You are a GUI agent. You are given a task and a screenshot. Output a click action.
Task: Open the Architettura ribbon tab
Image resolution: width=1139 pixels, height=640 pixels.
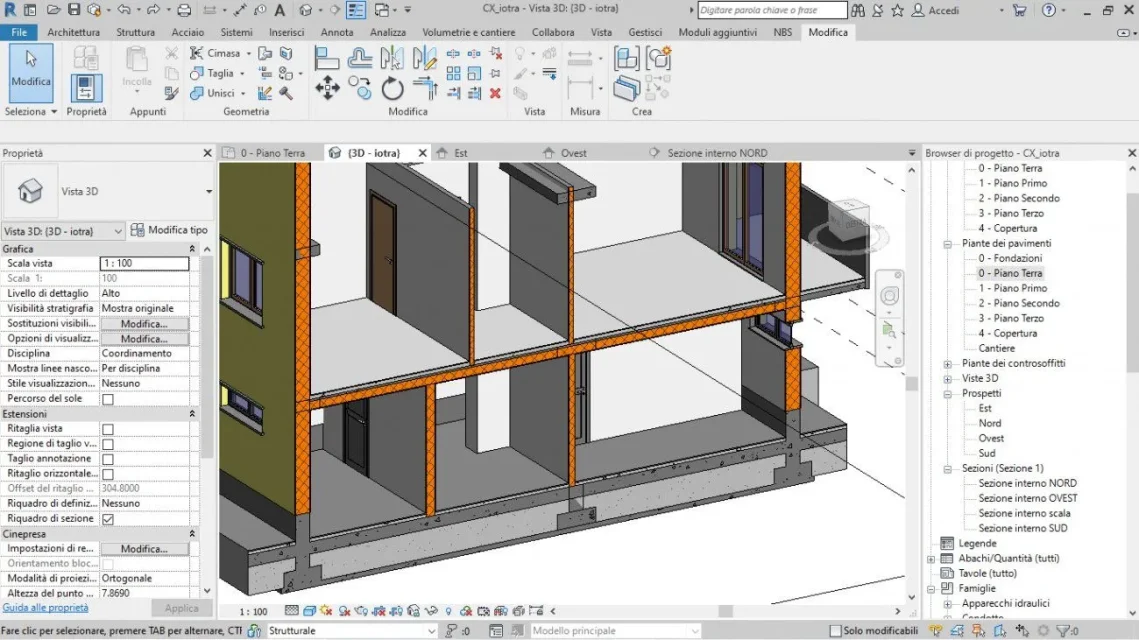73,32
